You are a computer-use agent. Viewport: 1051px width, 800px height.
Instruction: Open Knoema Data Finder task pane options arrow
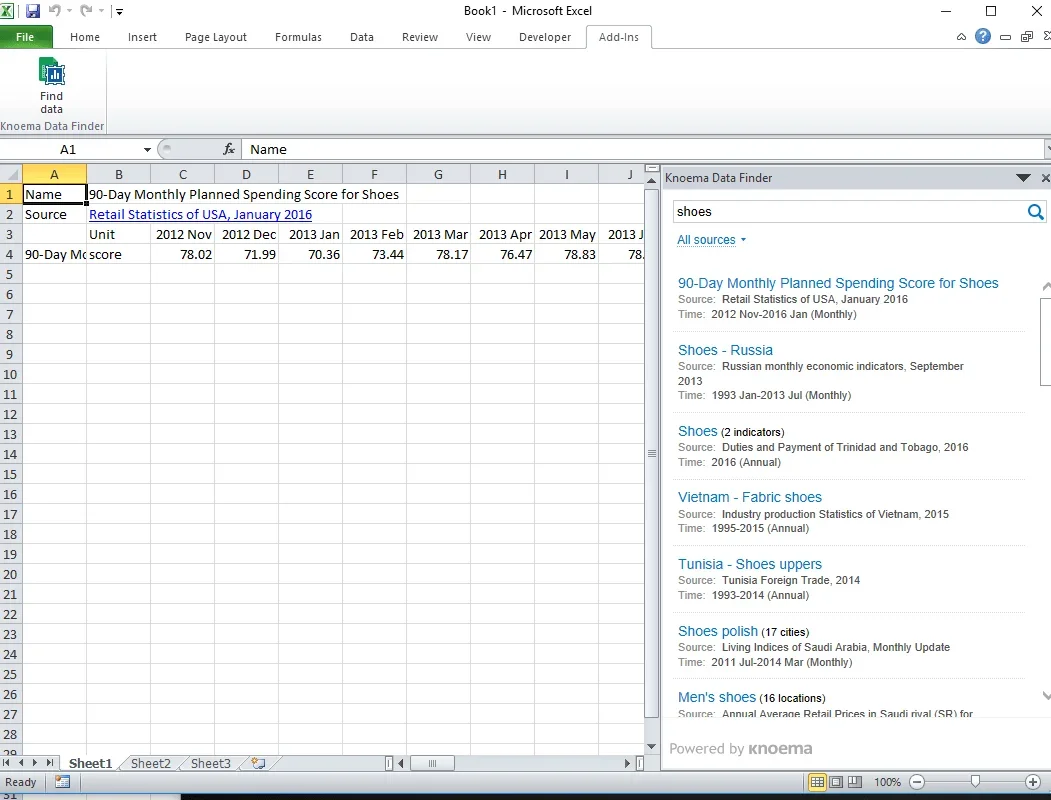click(1023, 178)
